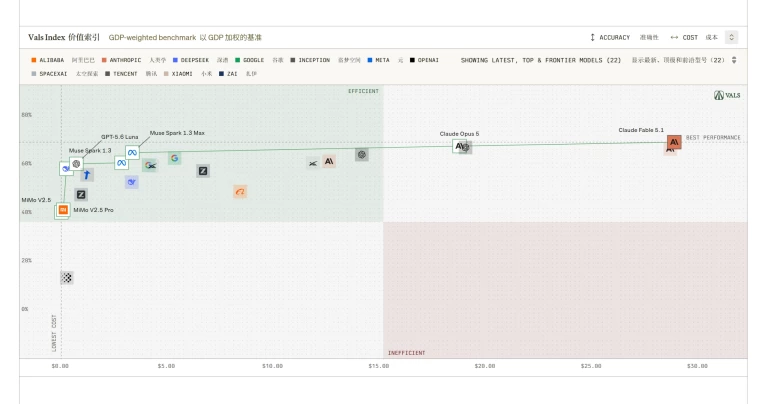
Task: Toggle the ALIBABA legend filter
Action: tap(48, 60)
